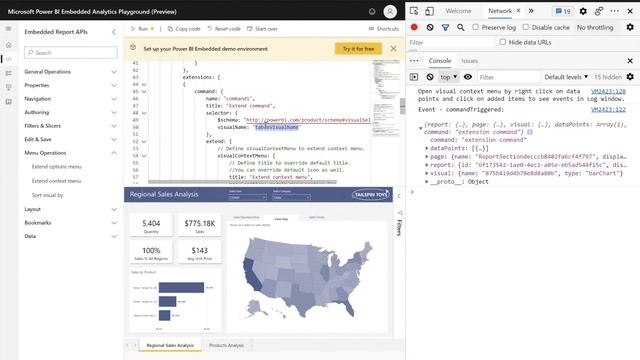Expand the dataPoints entry in console
Image resolution: width=640 pixels, height=360 pixels.
(x=427, y=149)
